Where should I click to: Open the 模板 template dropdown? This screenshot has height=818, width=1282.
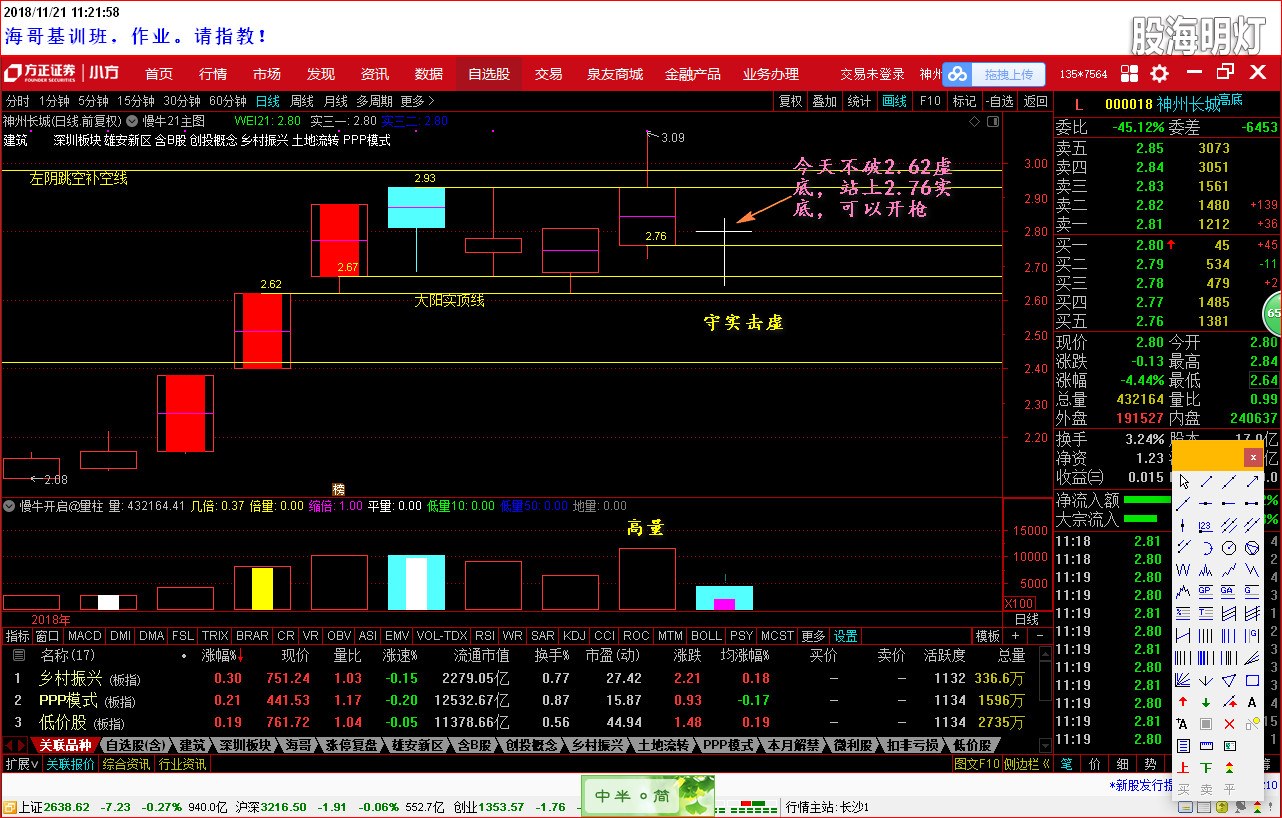point(987,636)
